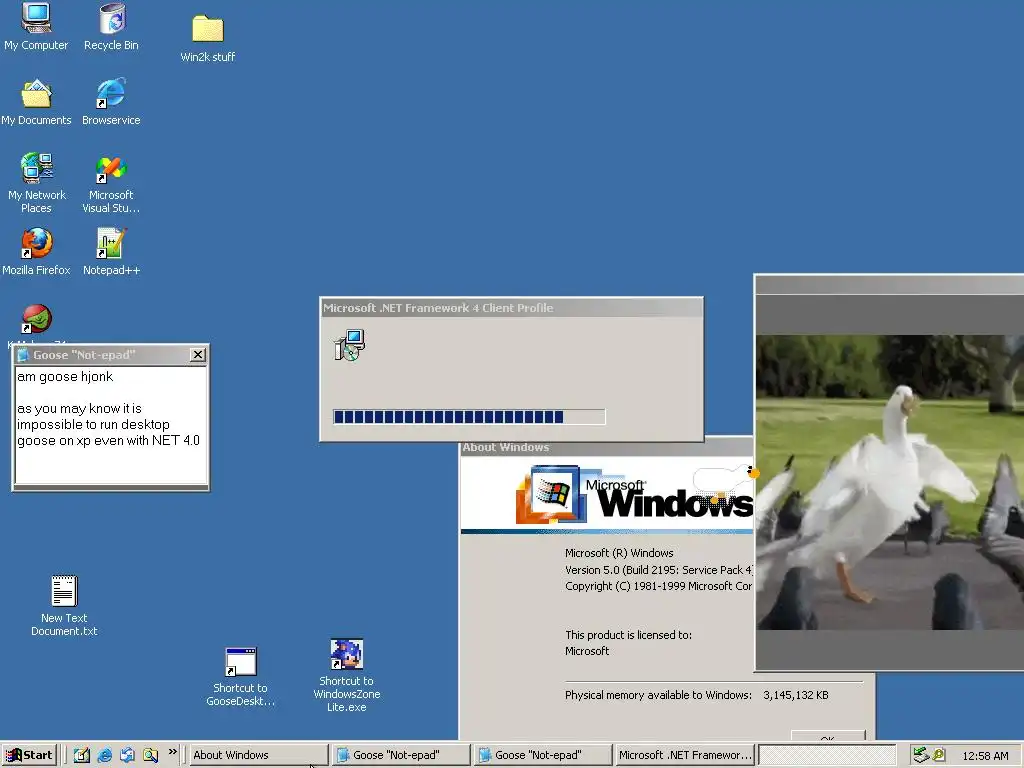The image size is (1024, 768).
Task: Click "Version 5.0 (Build 2195: Service Pack 4)" text
Action: 659,569
